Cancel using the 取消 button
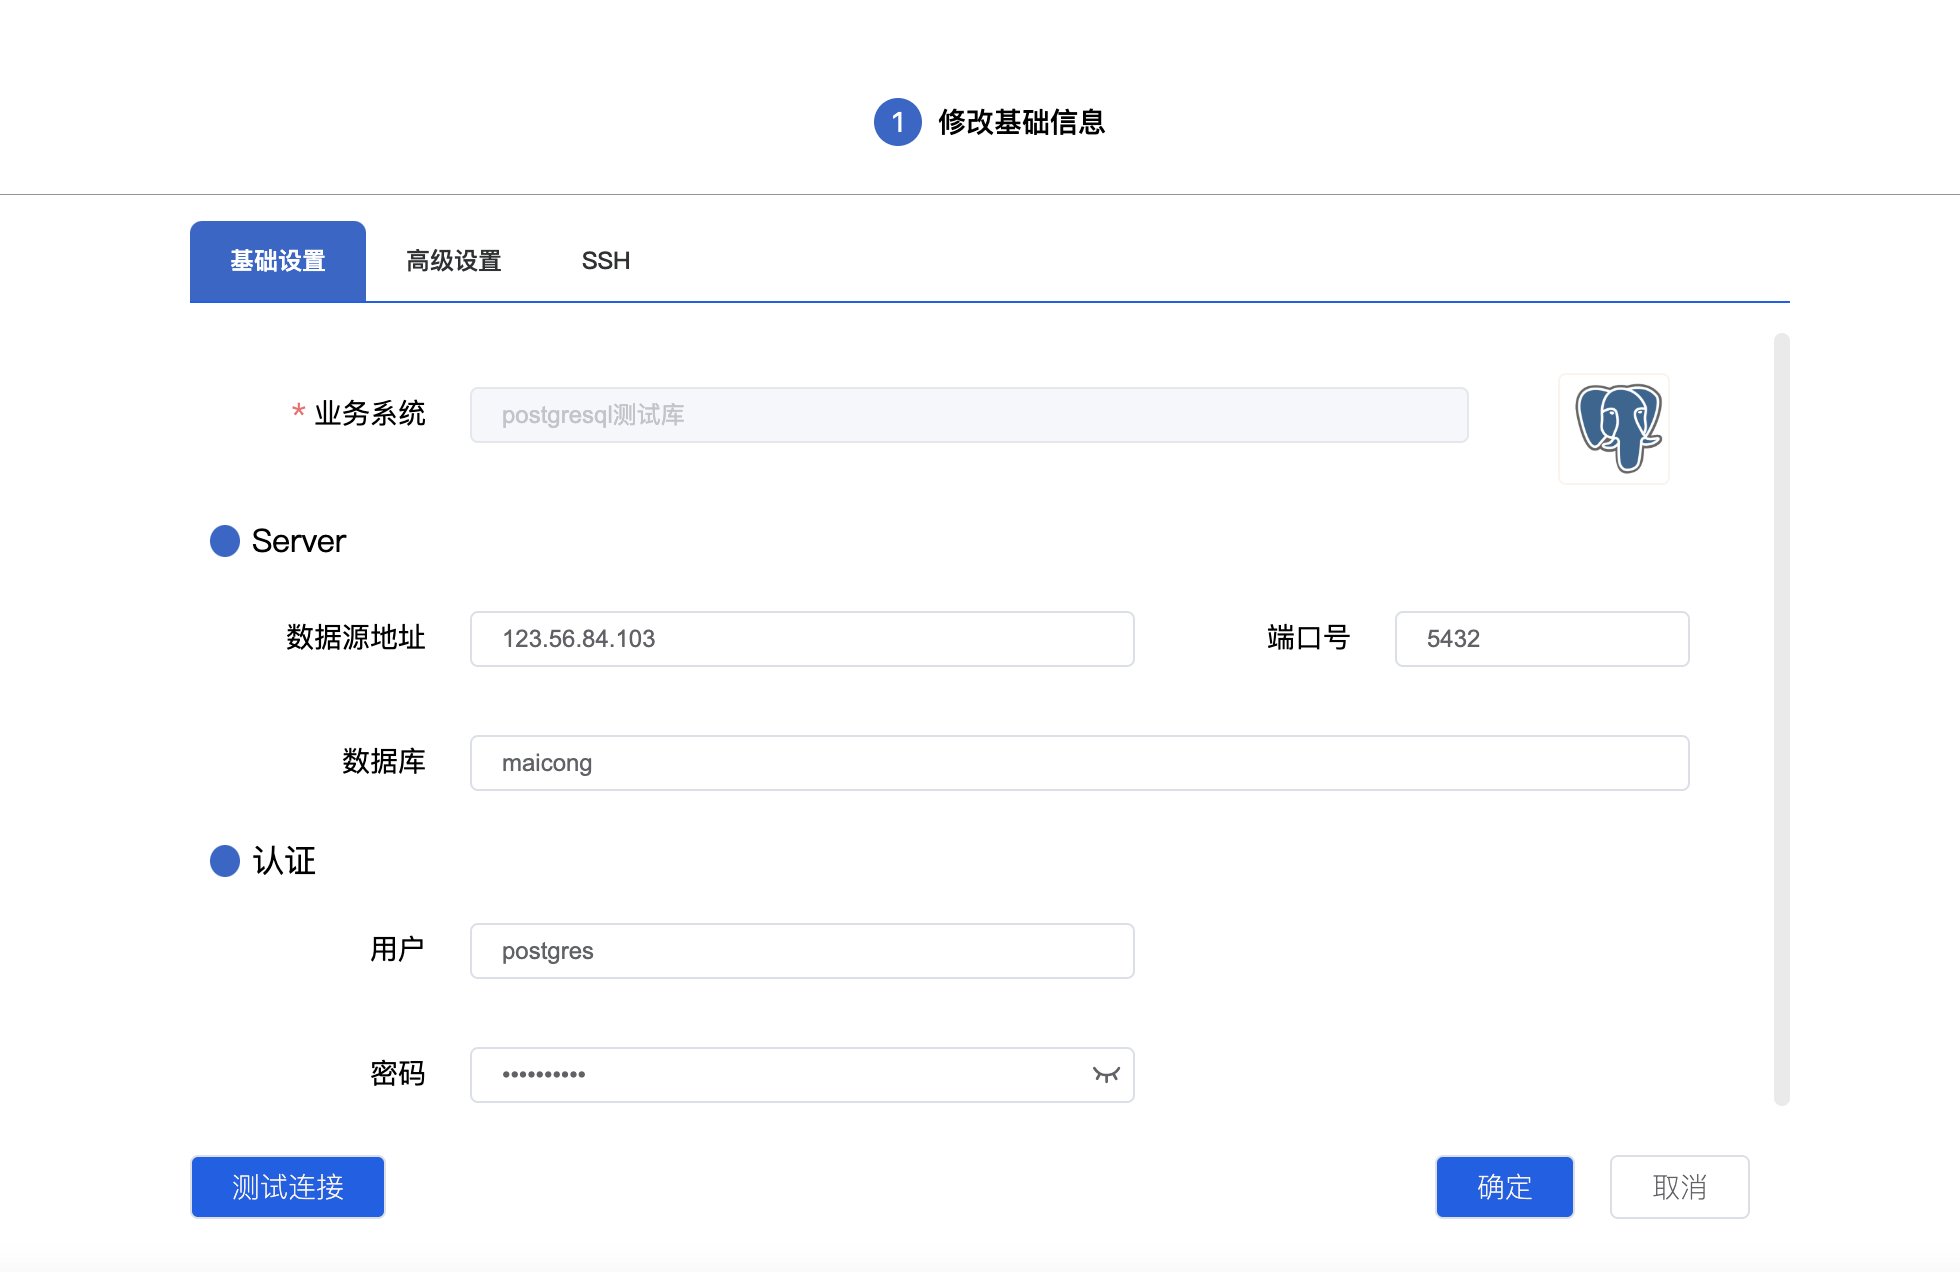 (1679, 1187)
